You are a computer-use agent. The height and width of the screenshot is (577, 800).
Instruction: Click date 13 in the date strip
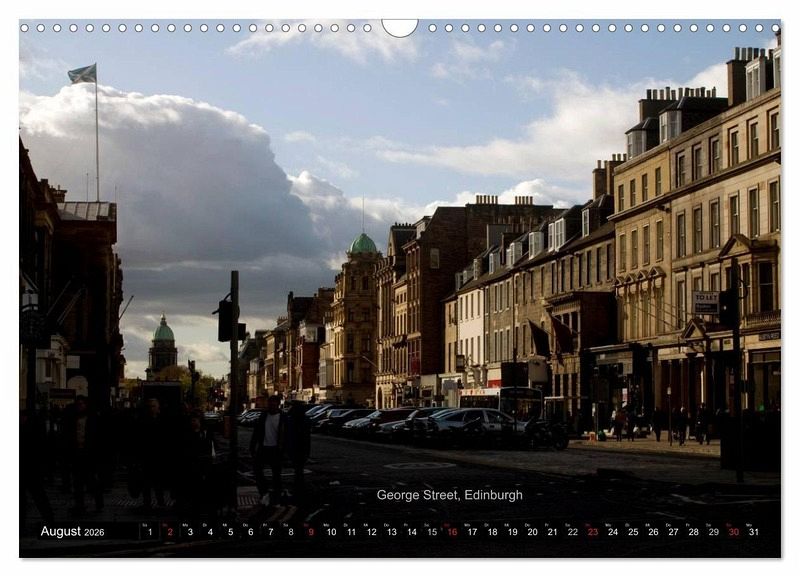click(x=392, y=532)
